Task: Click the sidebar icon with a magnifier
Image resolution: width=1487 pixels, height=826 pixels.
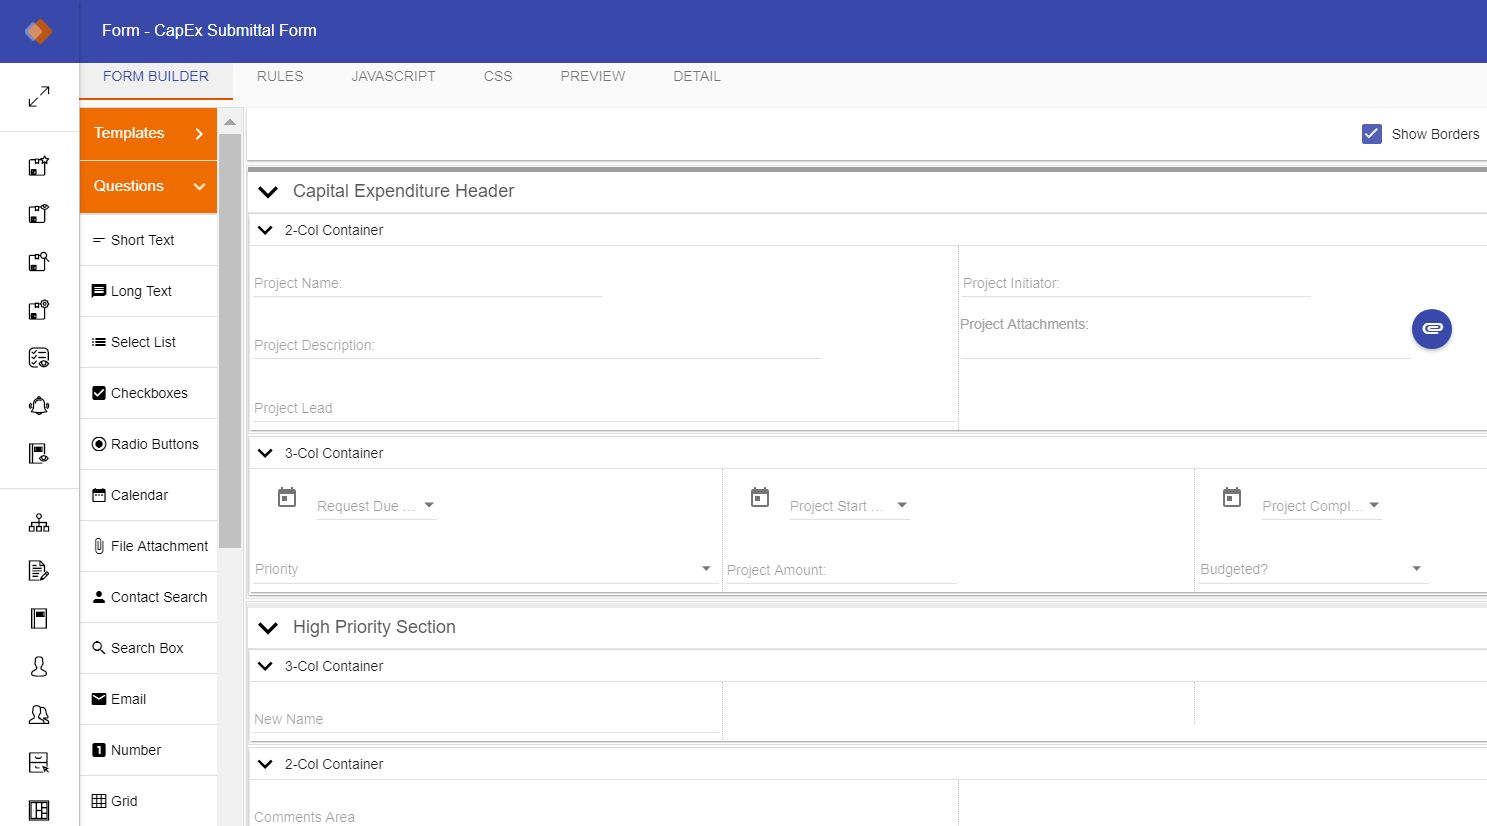Action: click(x=39, y=262)
